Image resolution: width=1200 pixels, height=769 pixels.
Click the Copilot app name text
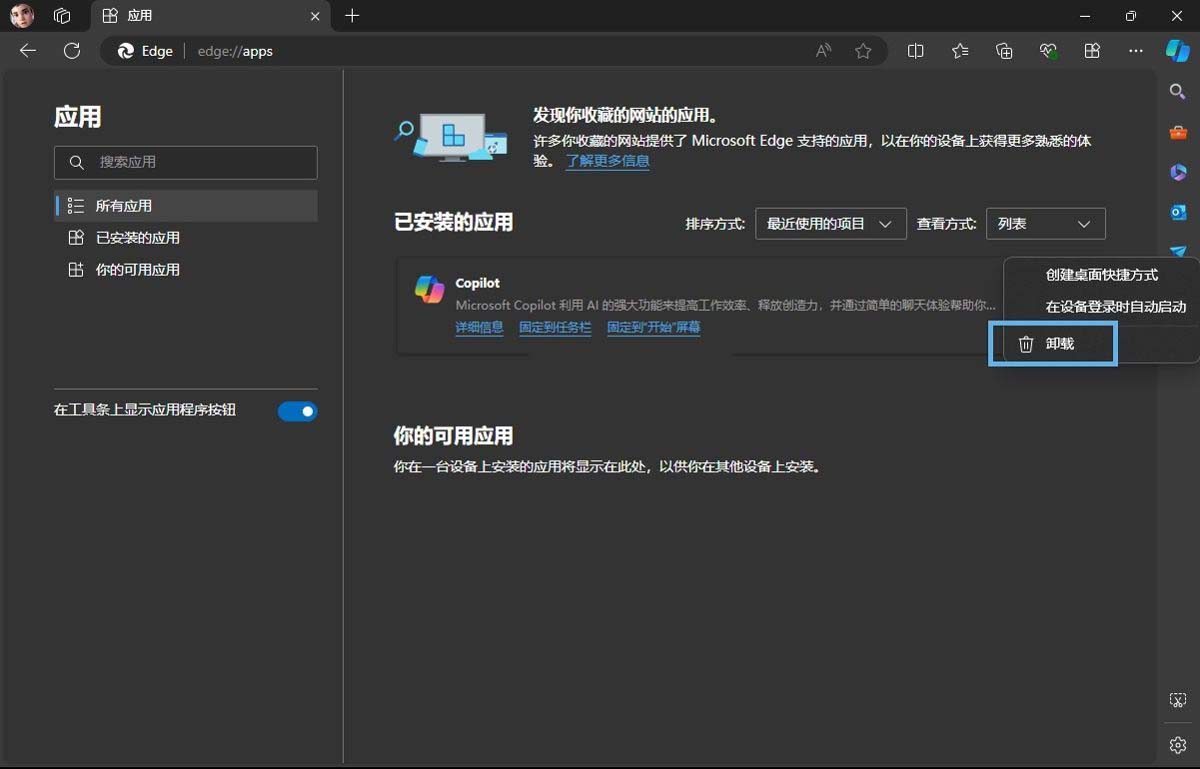click(477, 283)
